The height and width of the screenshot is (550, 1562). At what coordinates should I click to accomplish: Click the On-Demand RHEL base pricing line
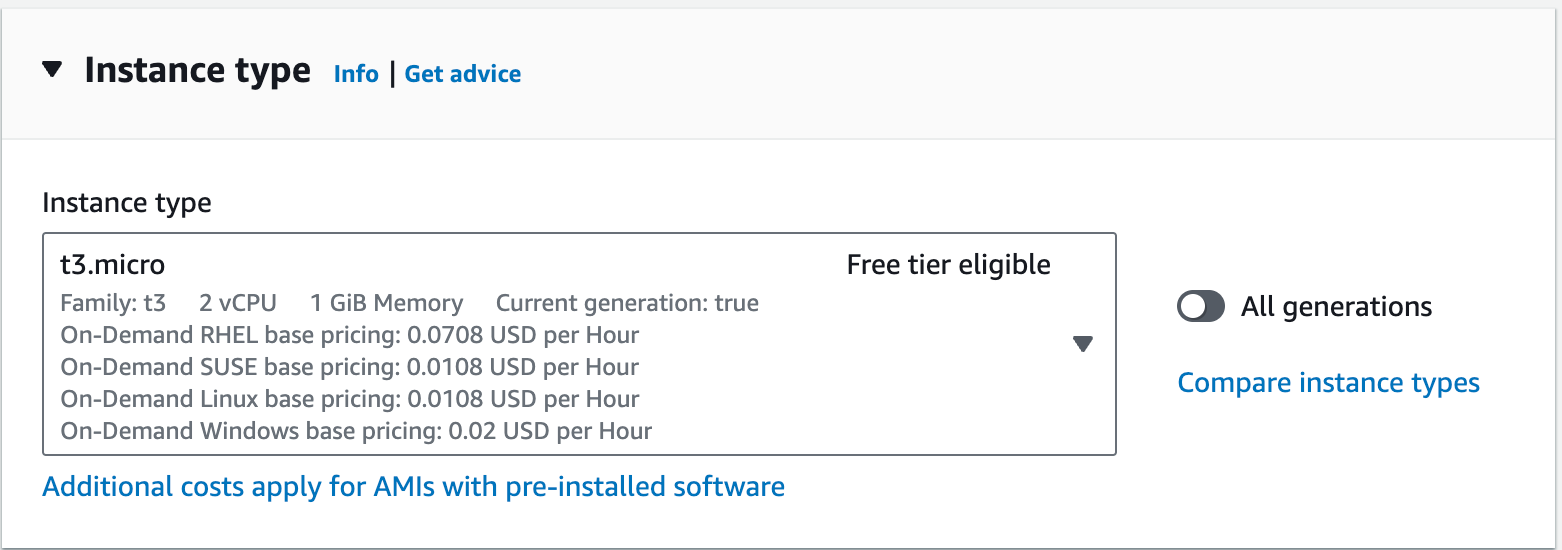[349, 335]
